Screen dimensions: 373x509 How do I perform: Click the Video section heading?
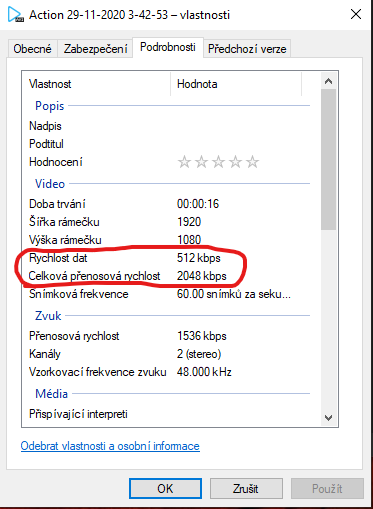click(50, 184)
